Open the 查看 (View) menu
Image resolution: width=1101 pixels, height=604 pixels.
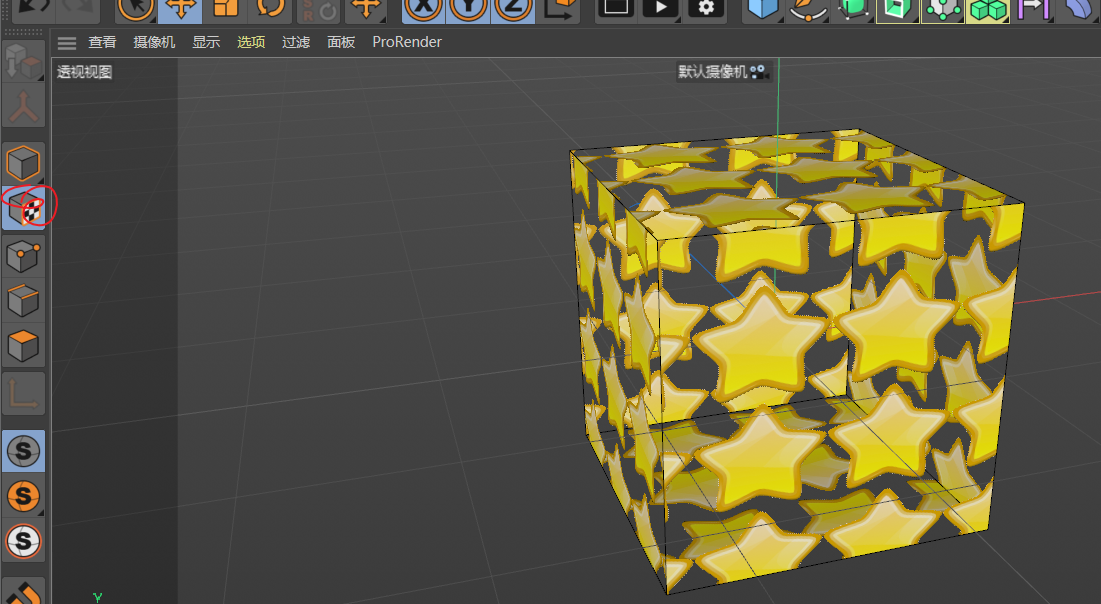click(x=102, y=43)
